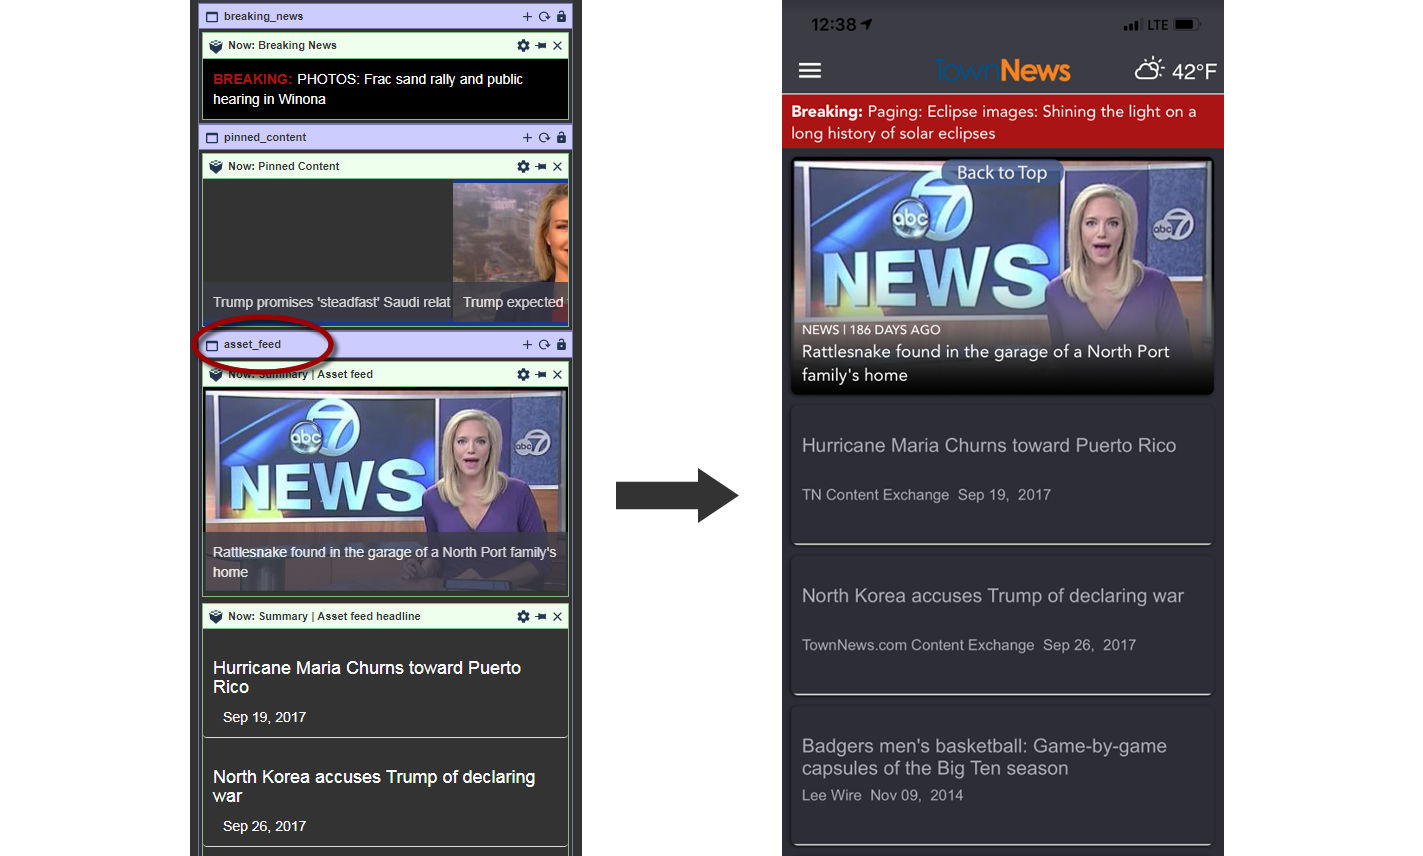Click editor headline North Korea accuses Trump
The width and height of the screenshot is (1423, 856).
374,786
